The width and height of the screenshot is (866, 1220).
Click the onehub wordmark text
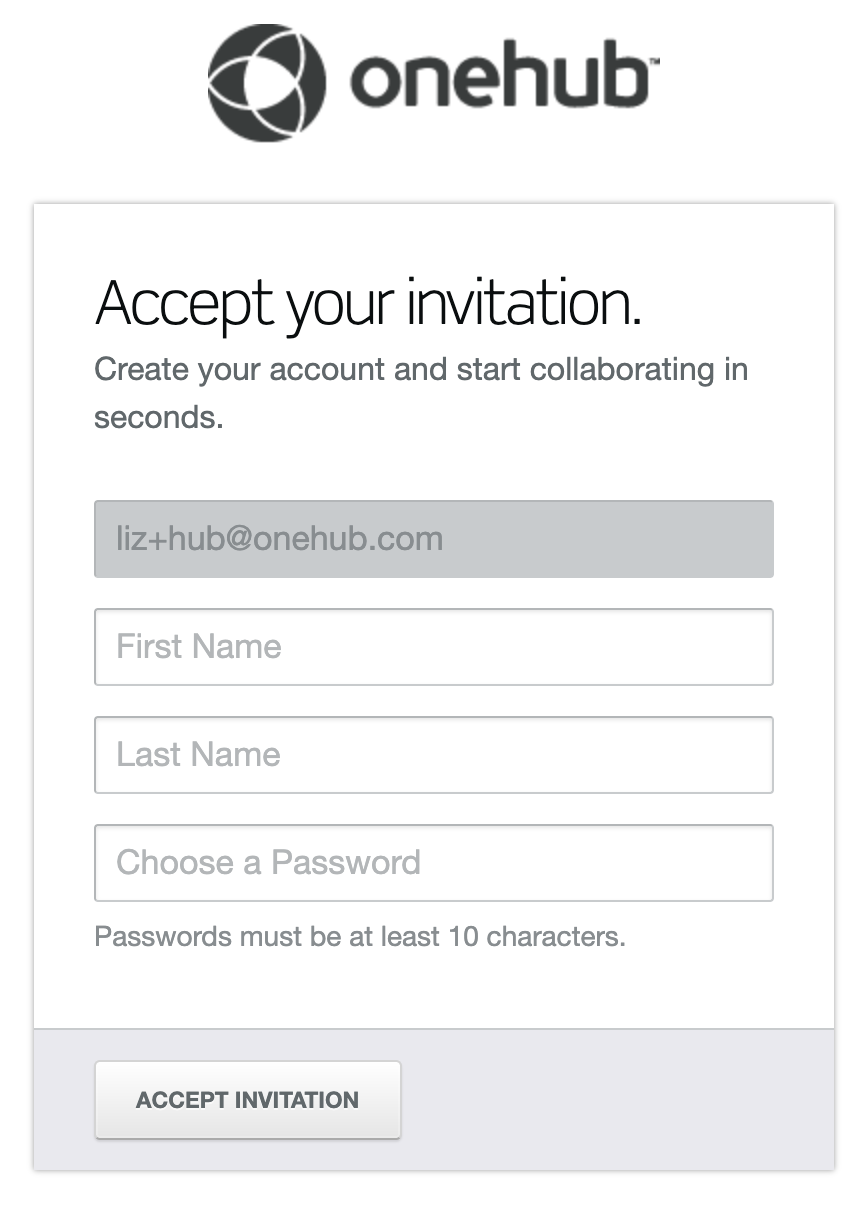[498, 81]
